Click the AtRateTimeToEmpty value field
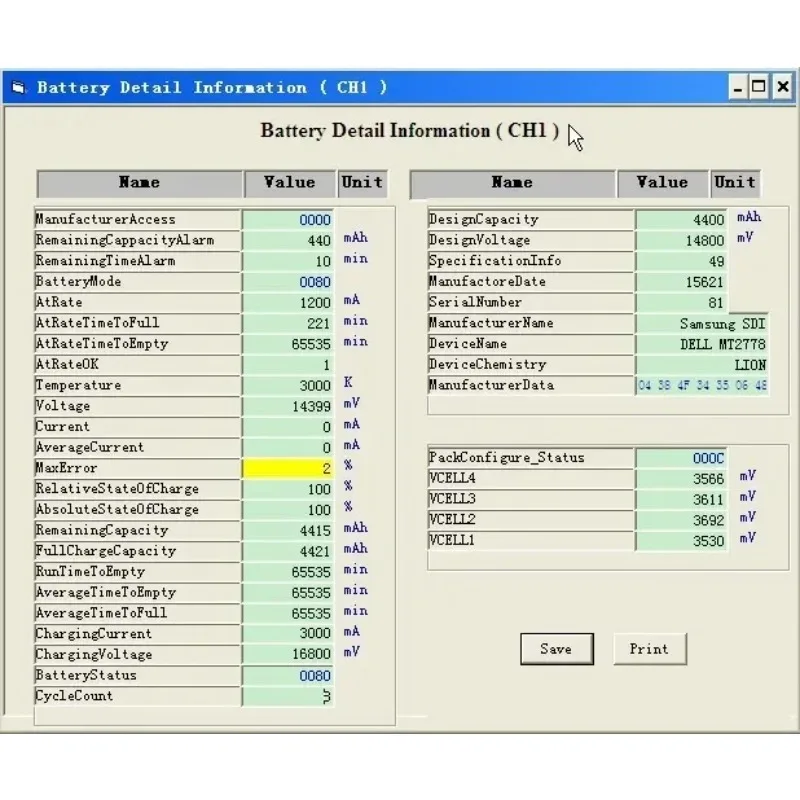The image size is (800, 800). [x=288, y=344]
